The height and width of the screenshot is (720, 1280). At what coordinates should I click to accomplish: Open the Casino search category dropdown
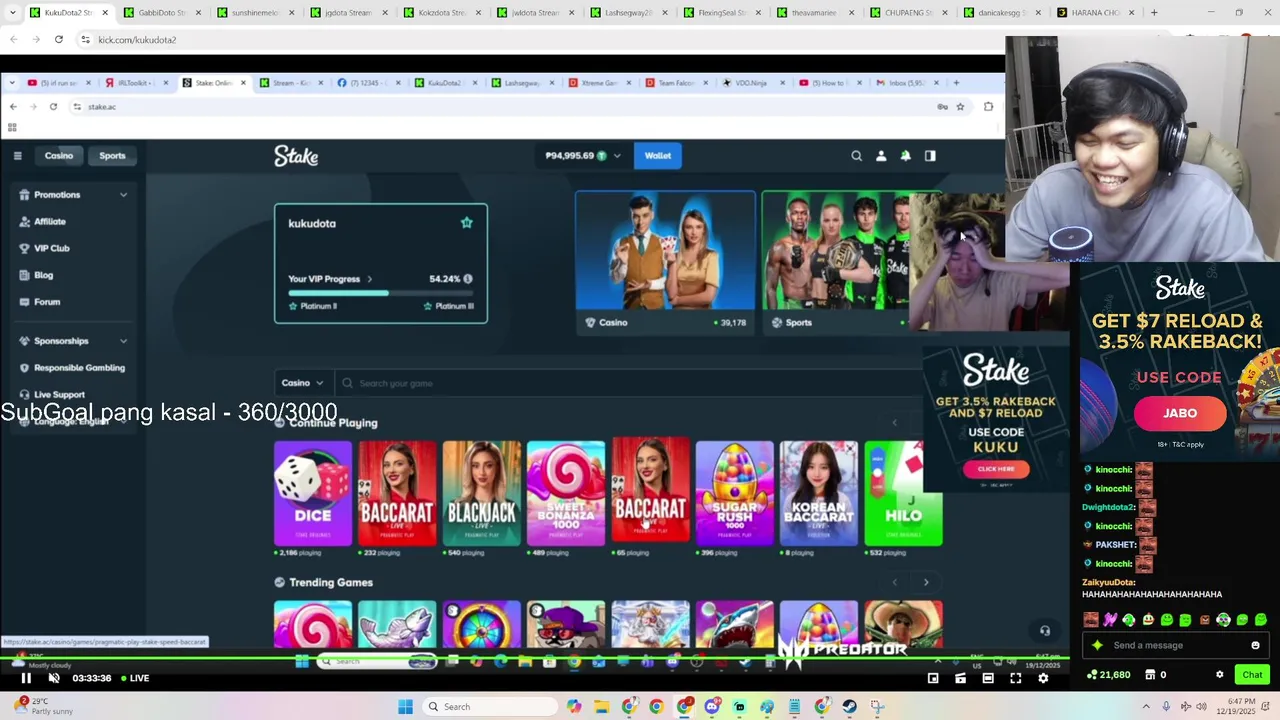pos(302,383)
